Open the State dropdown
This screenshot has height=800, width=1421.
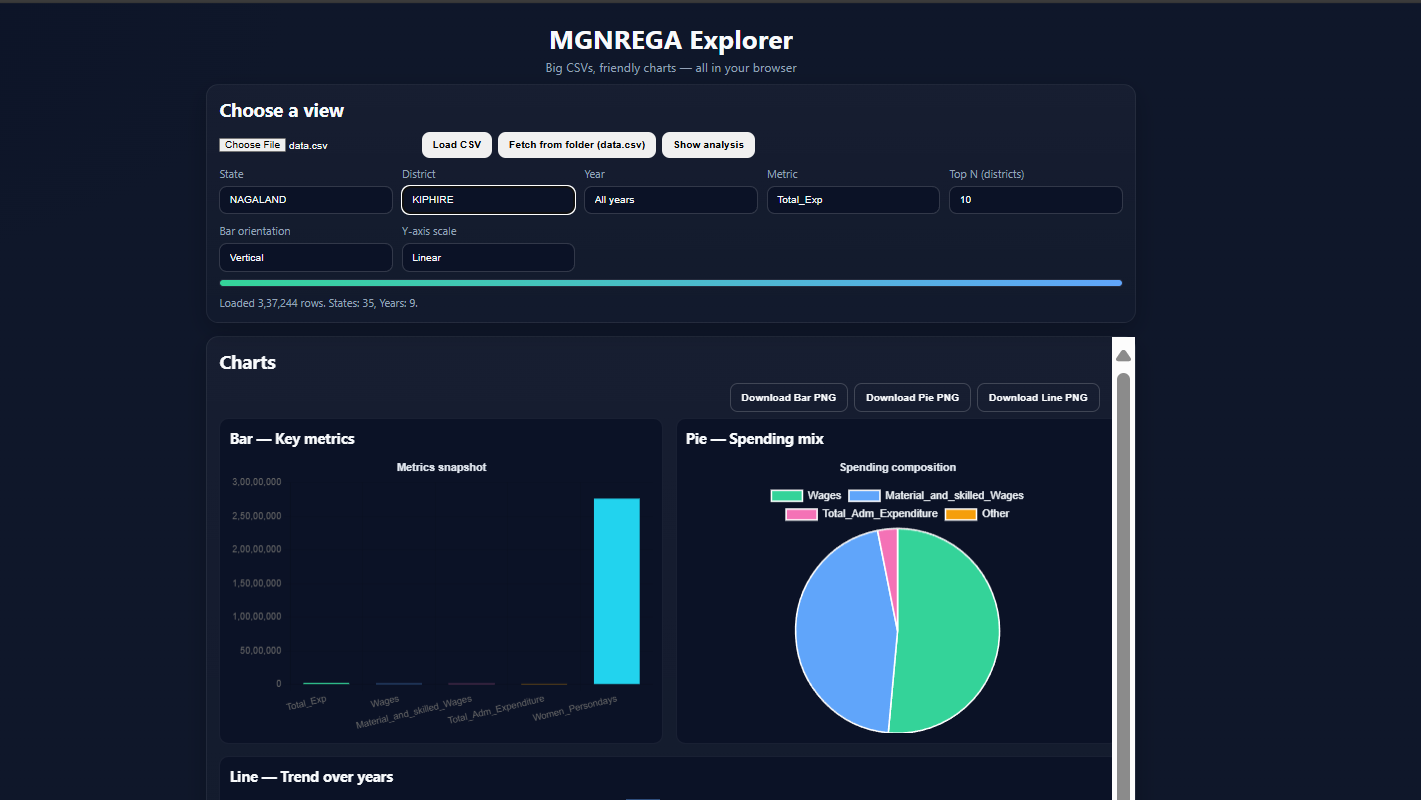[x=305, y=200]
